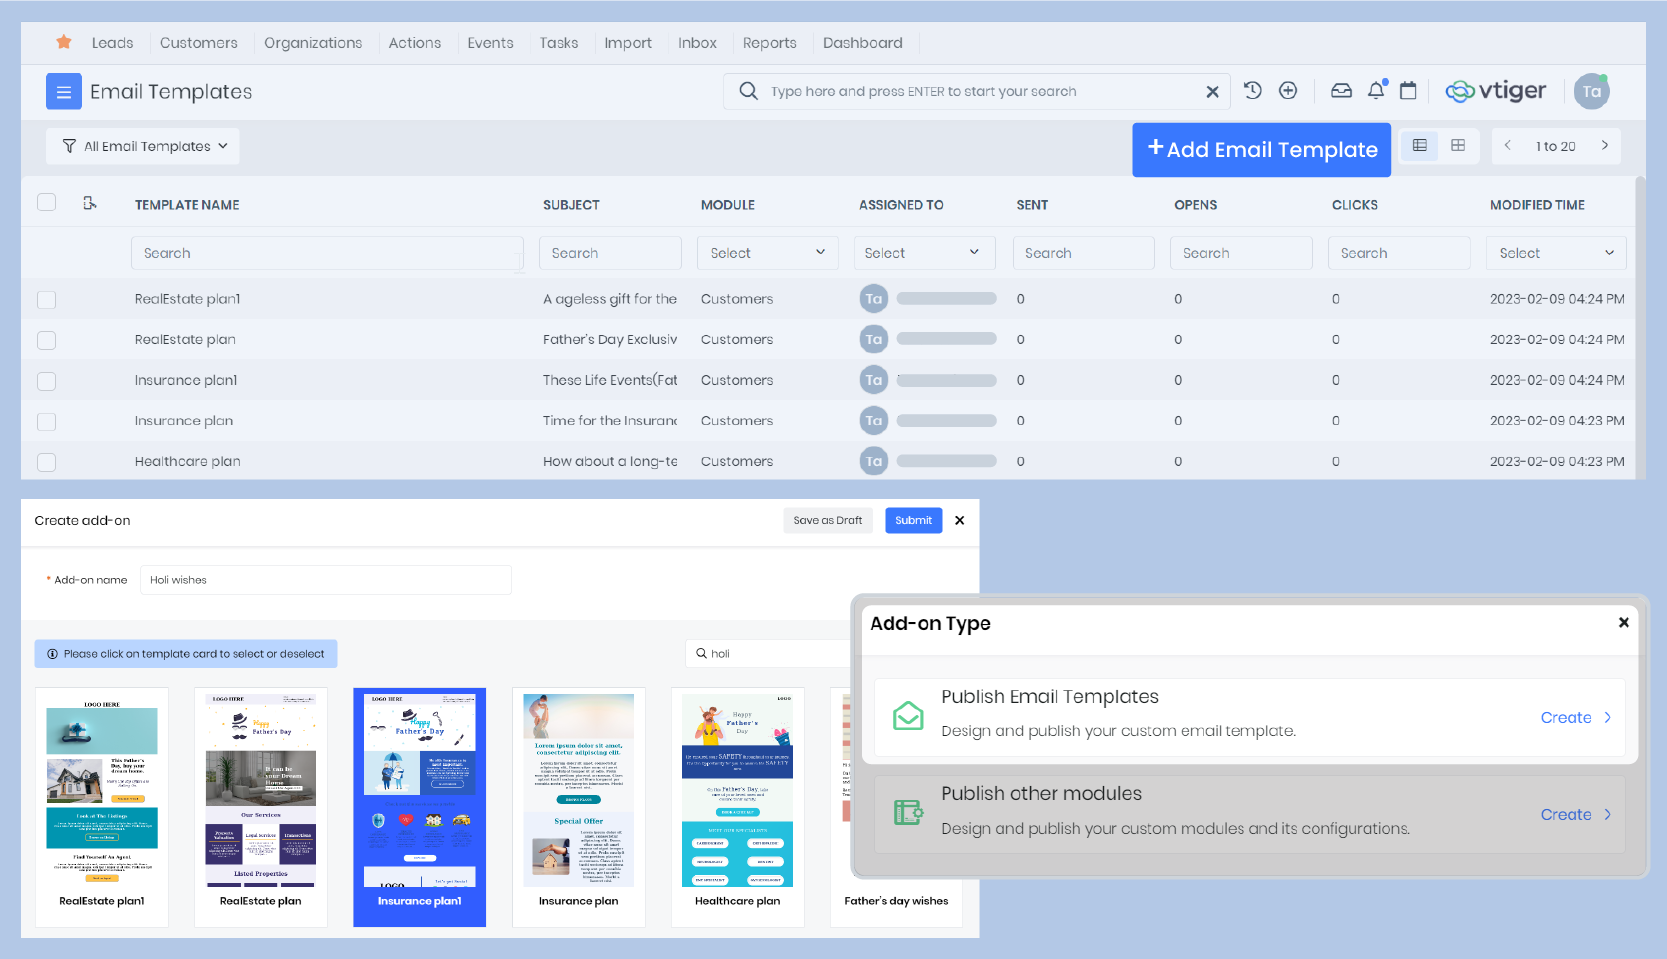
Task: Click the score bar in Insurance plan row
Action: coord(946,421)
